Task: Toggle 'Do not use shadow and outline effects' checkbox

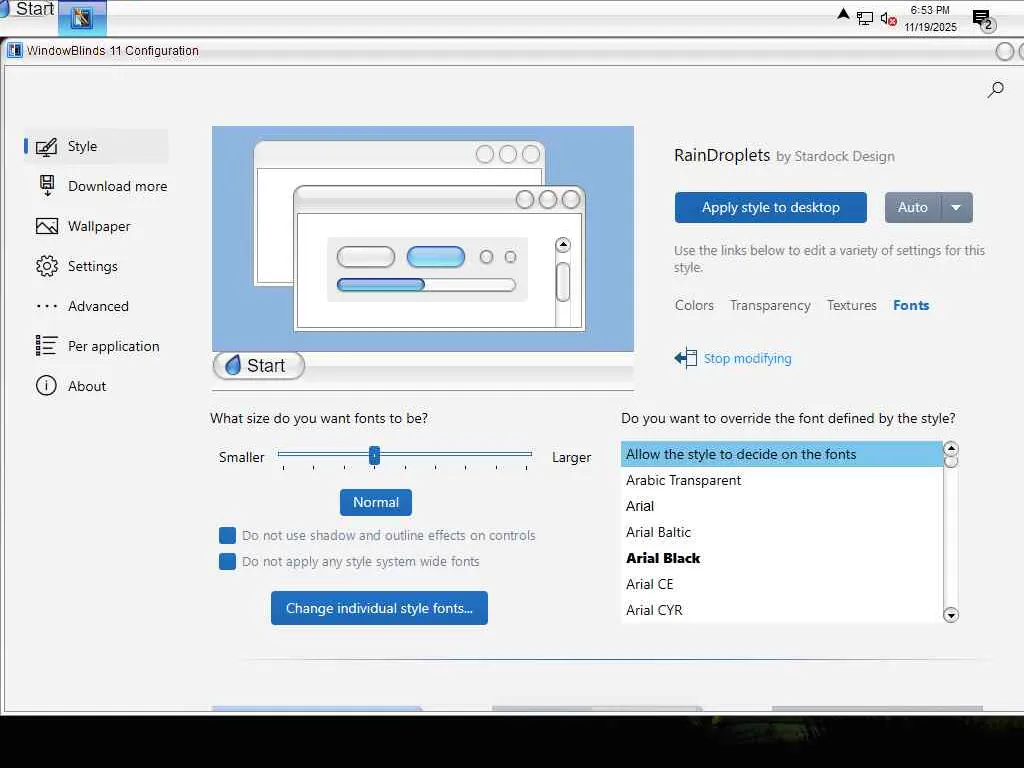Action: 227,536
